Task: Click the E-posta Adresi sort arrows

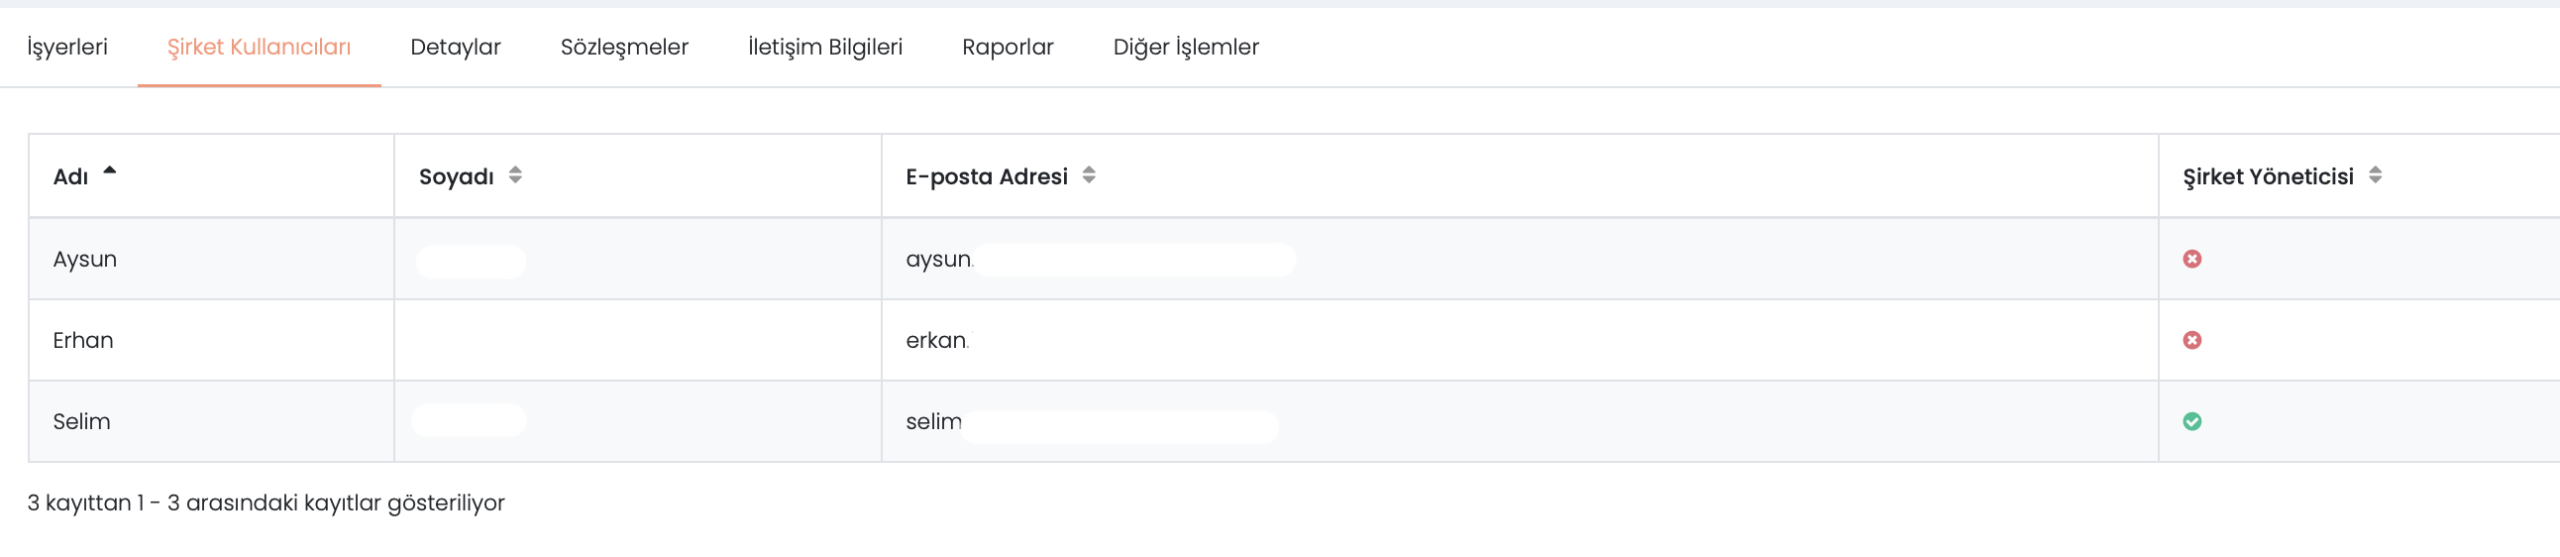Action: 1089,175
